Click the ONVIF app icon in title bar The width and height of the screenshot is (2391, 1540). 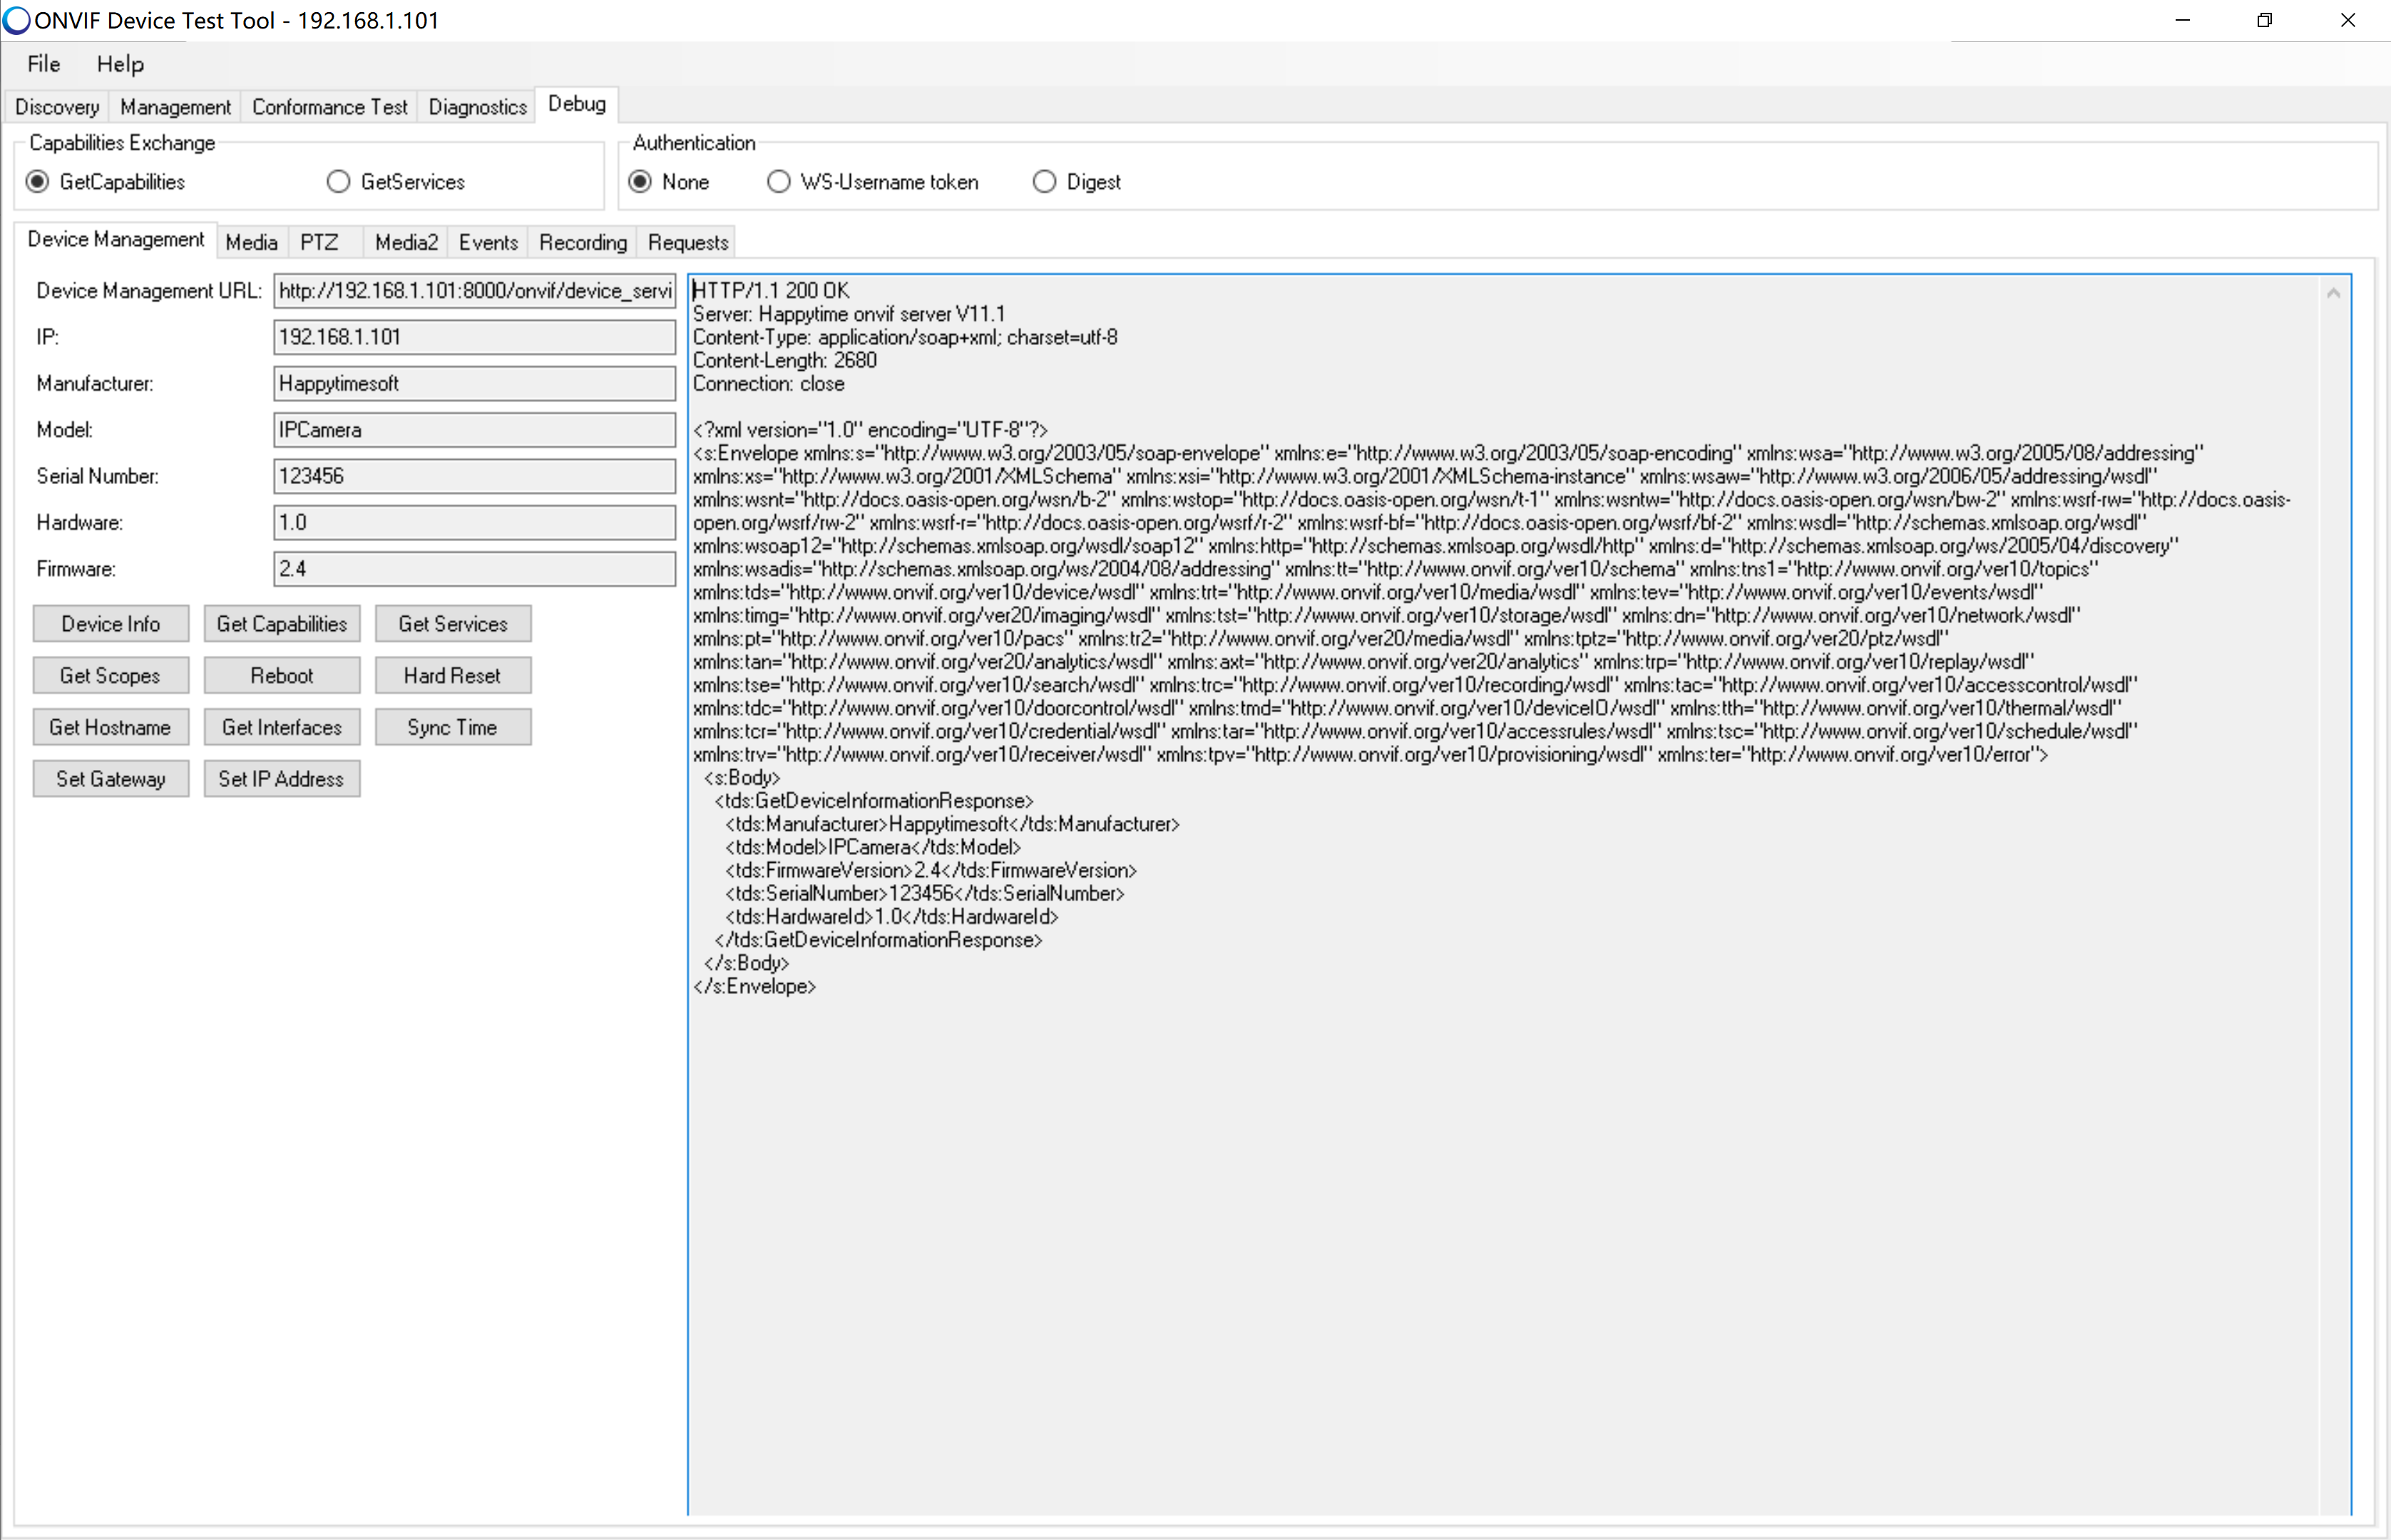[x=16, y=20]
